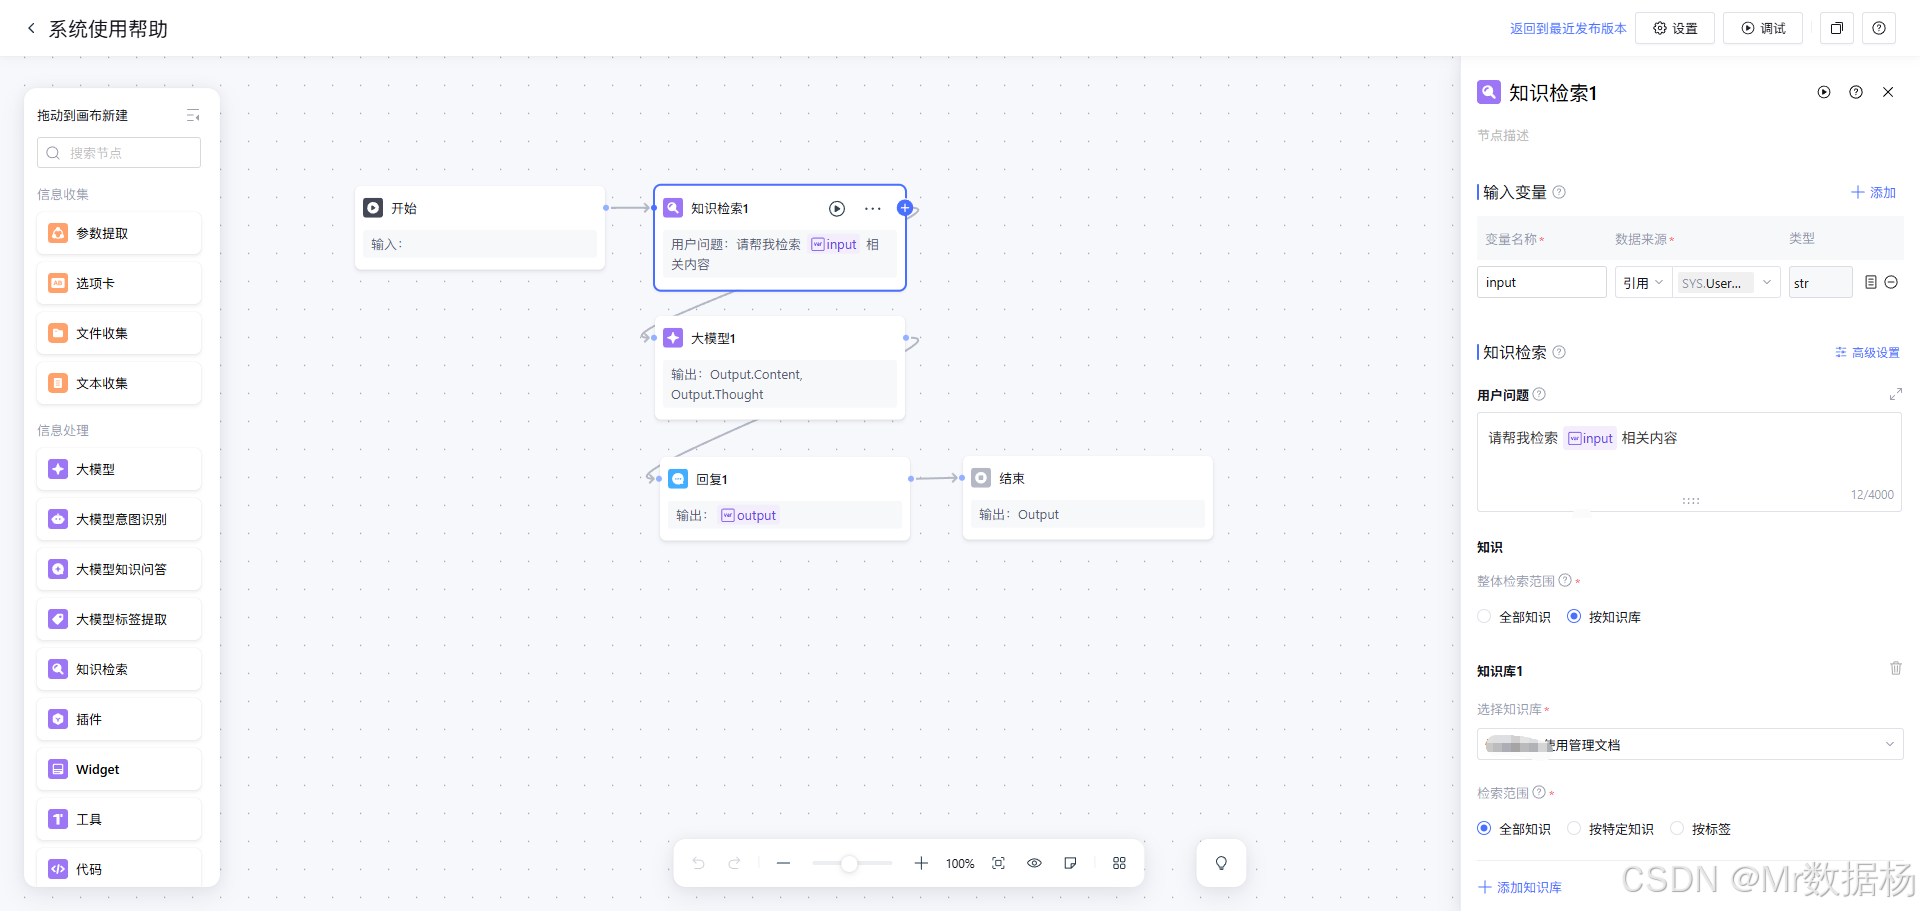The width and height of the screenshot is (1920, 911).
Task: Auto-arrange nodes with the grid icon
Action: tap(1119, 863)
